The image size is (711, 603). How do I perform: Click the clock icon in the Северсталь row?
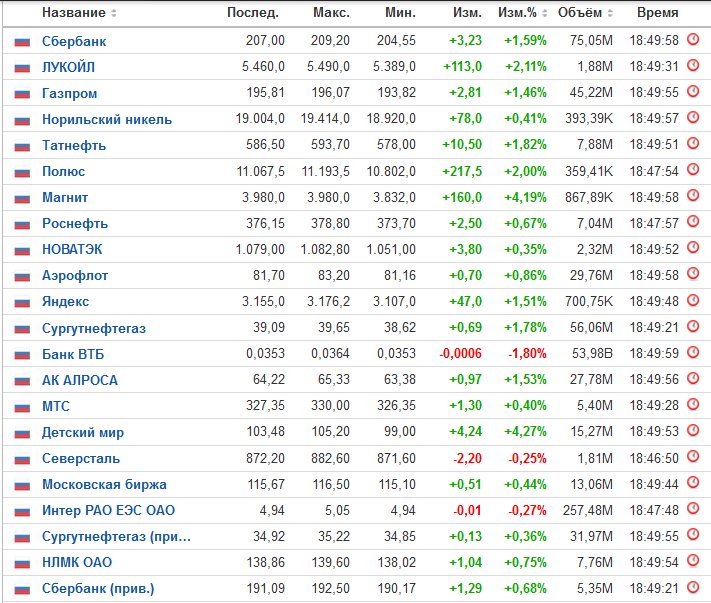693,456
